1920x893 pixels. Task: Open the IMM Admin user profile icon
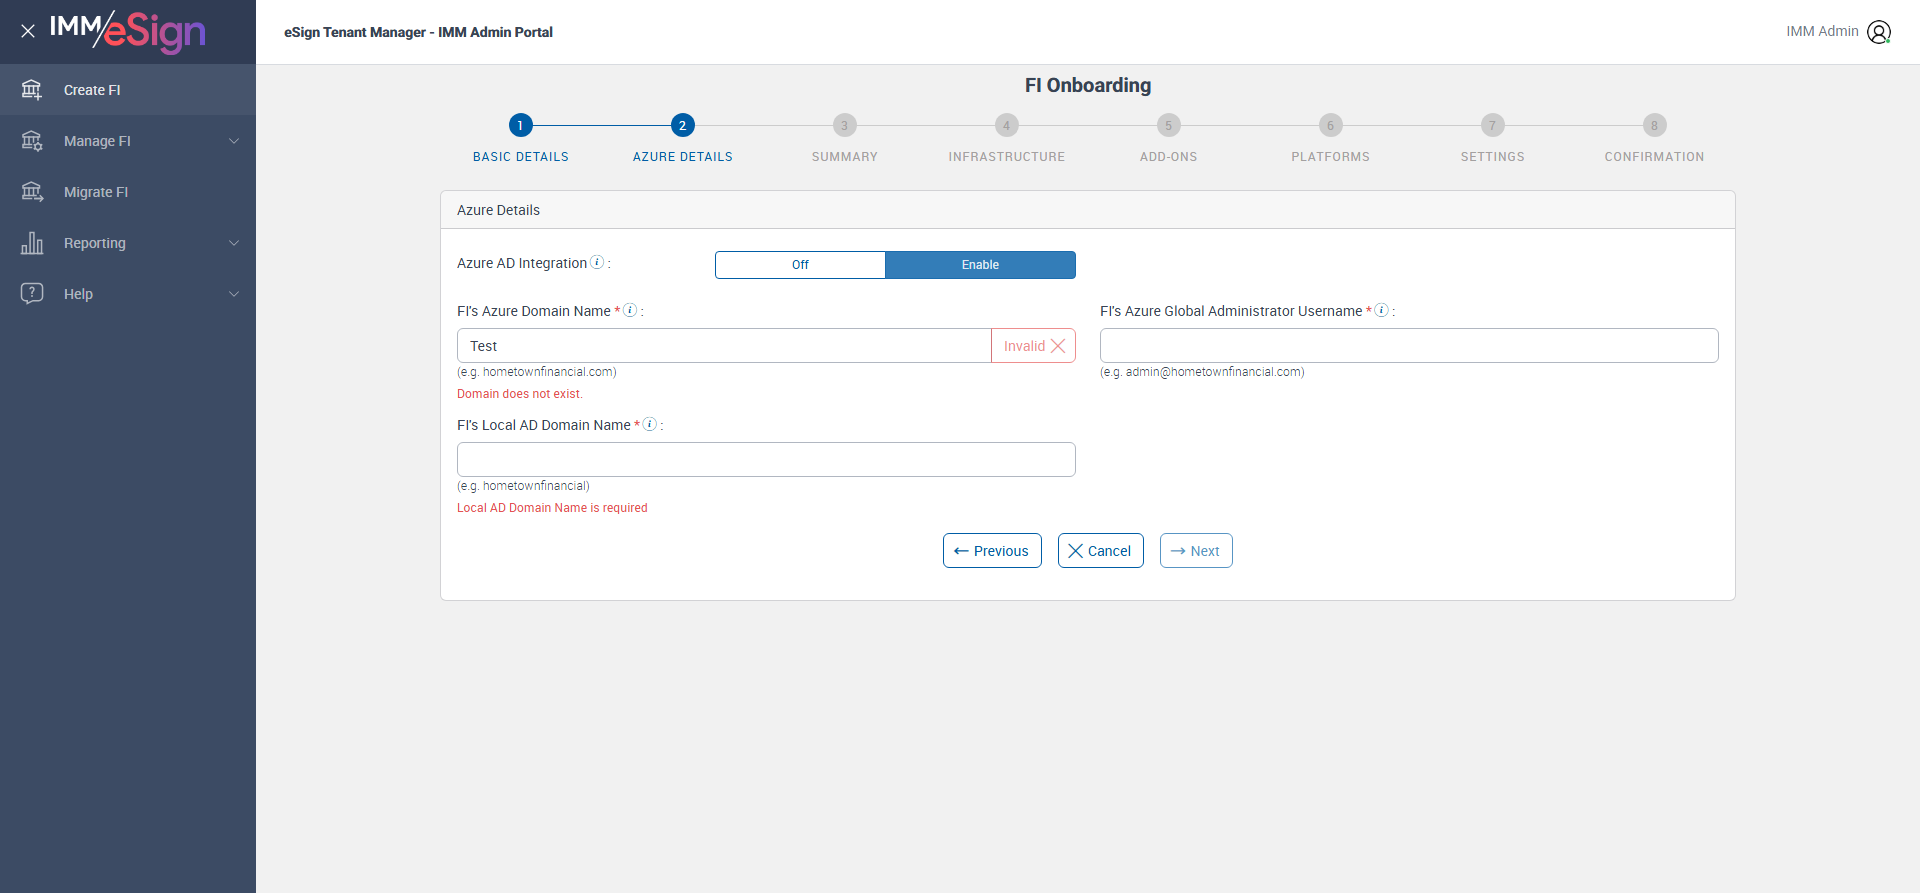pyautogui.click(x=1879, y=32)
